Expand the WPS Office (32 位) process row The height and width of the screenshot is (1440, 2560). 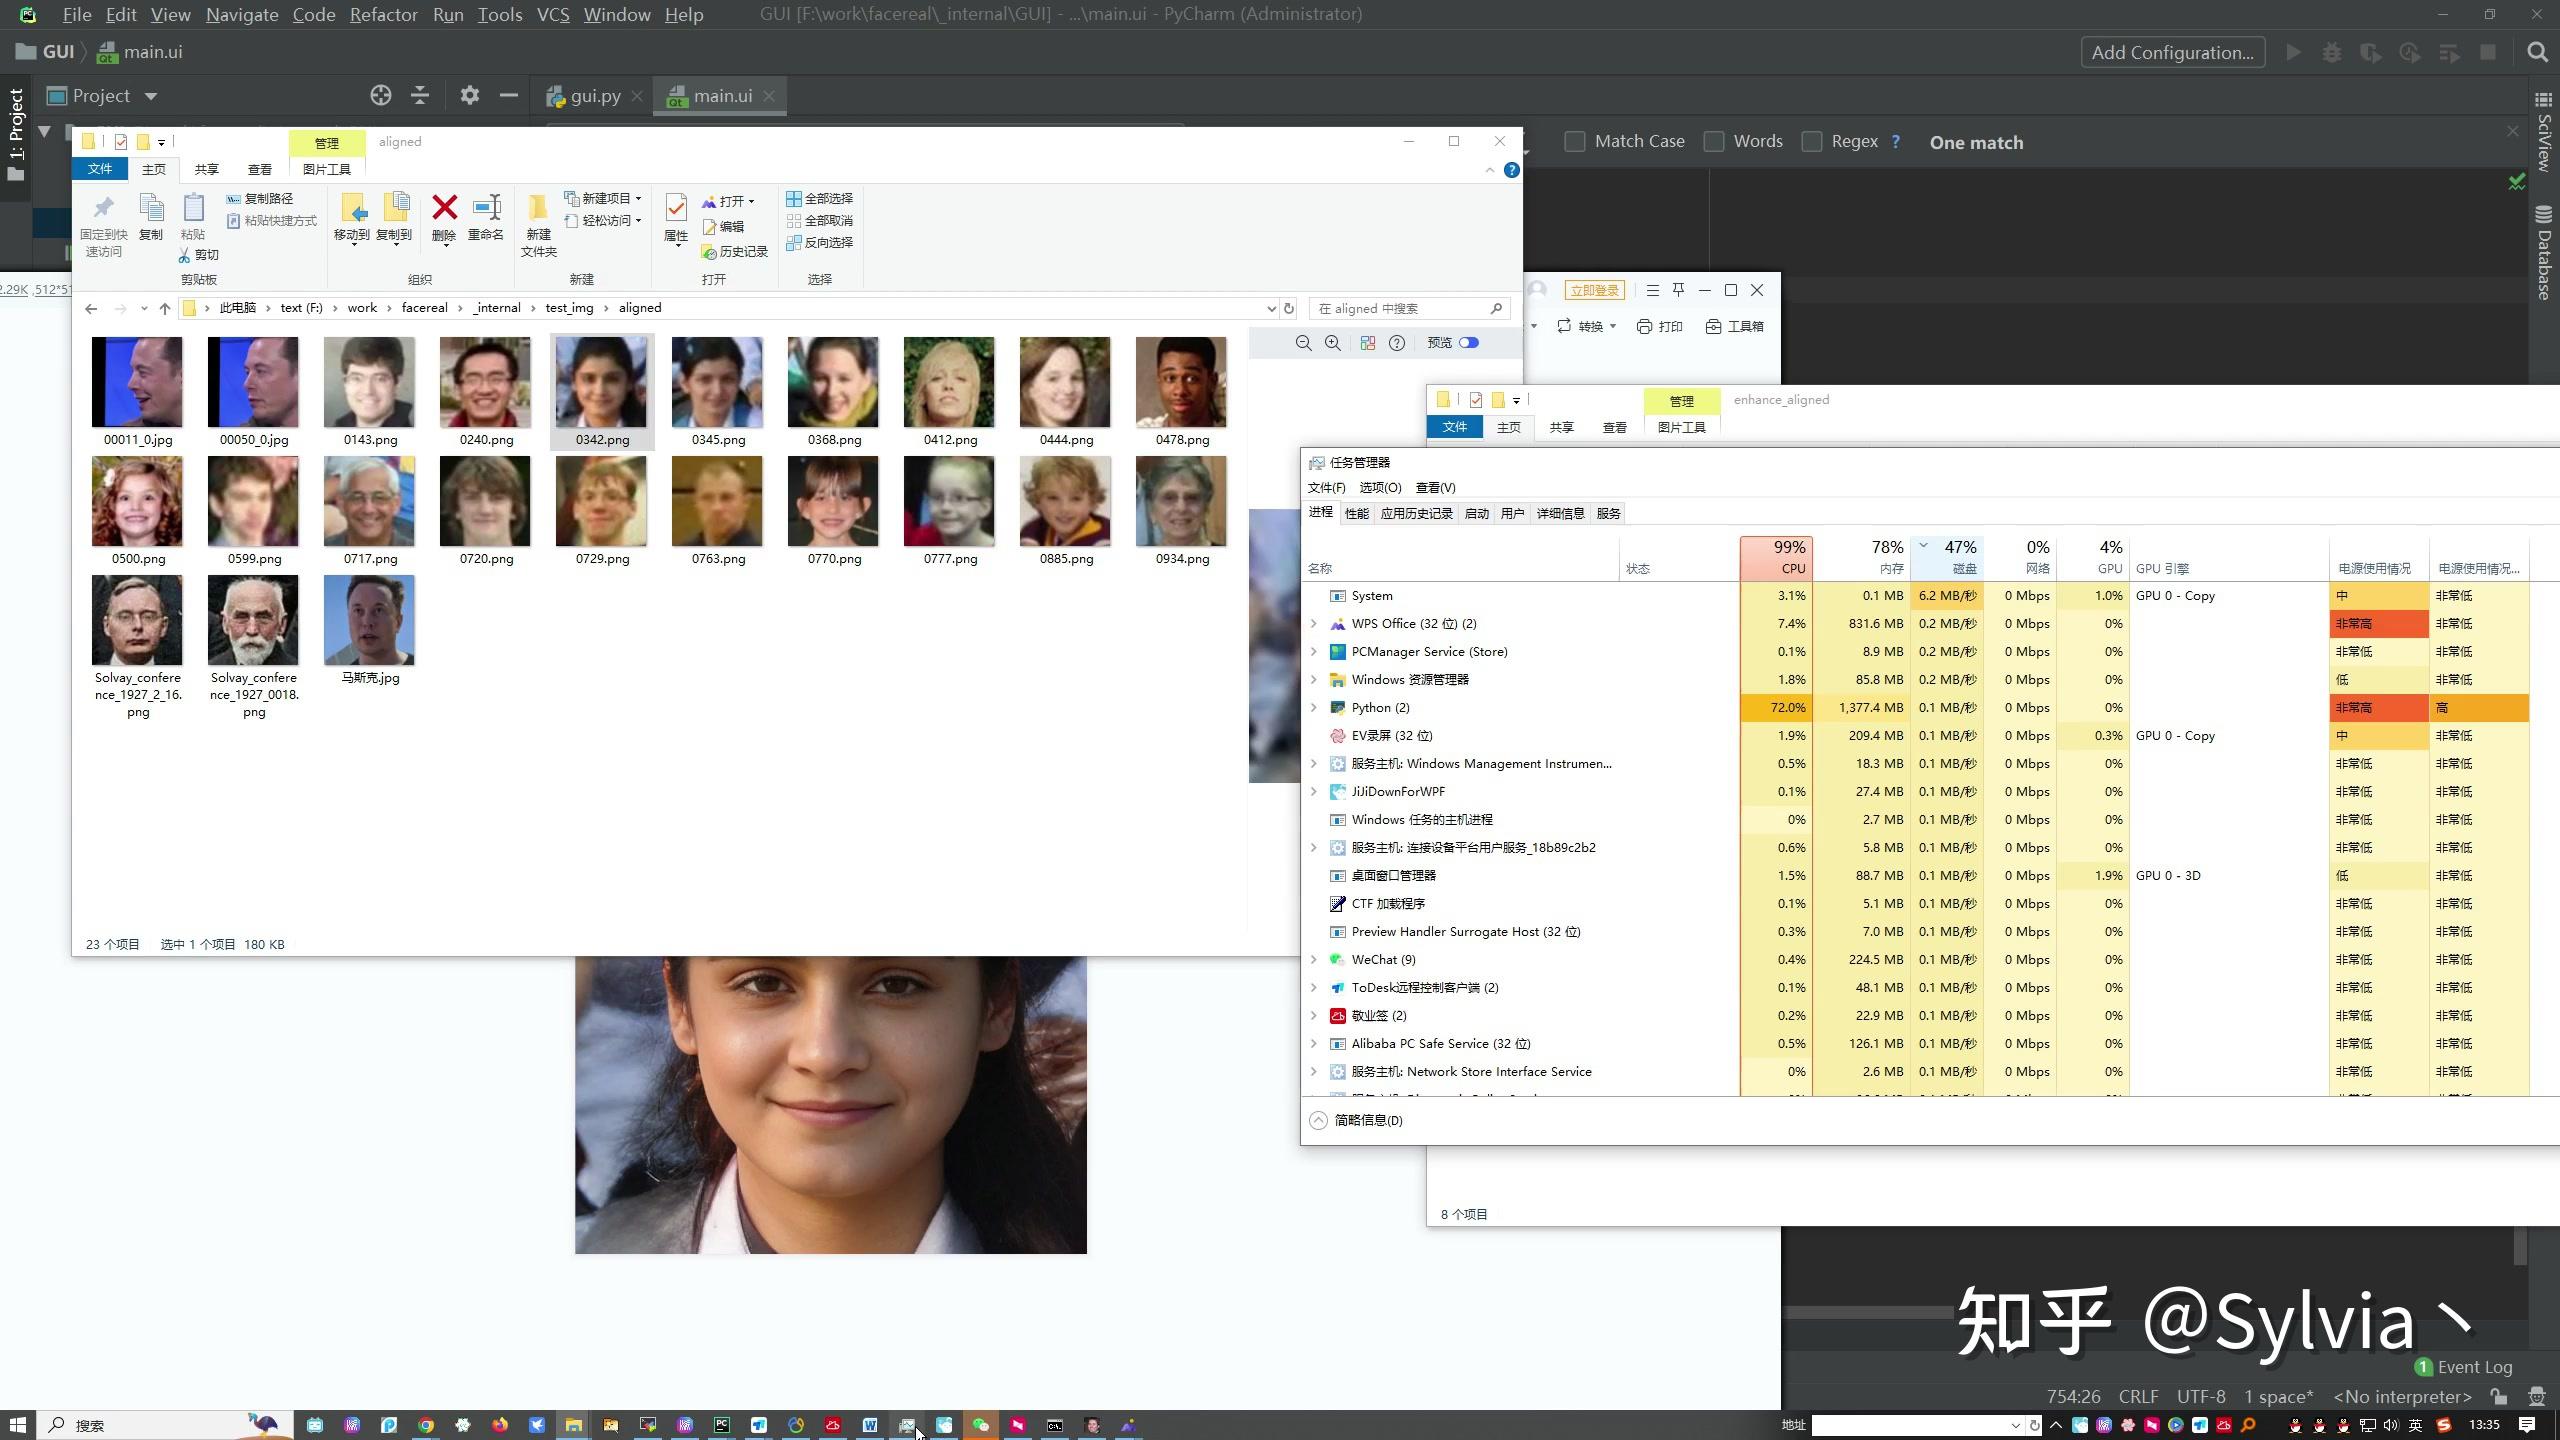point(1314,624)
